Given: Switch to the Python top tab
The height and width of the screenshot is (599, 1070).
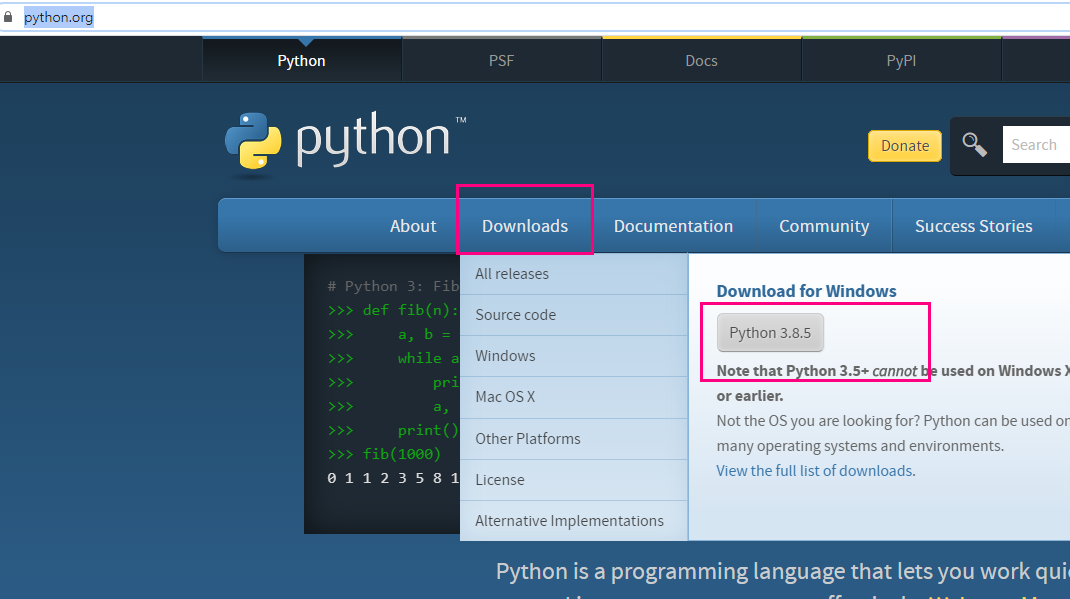Looking at the screenshot, I should coord(302,61).
